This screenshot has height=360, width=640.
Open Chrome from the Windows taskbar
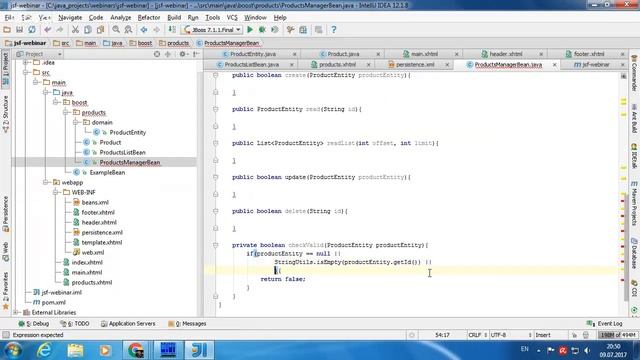136,350
